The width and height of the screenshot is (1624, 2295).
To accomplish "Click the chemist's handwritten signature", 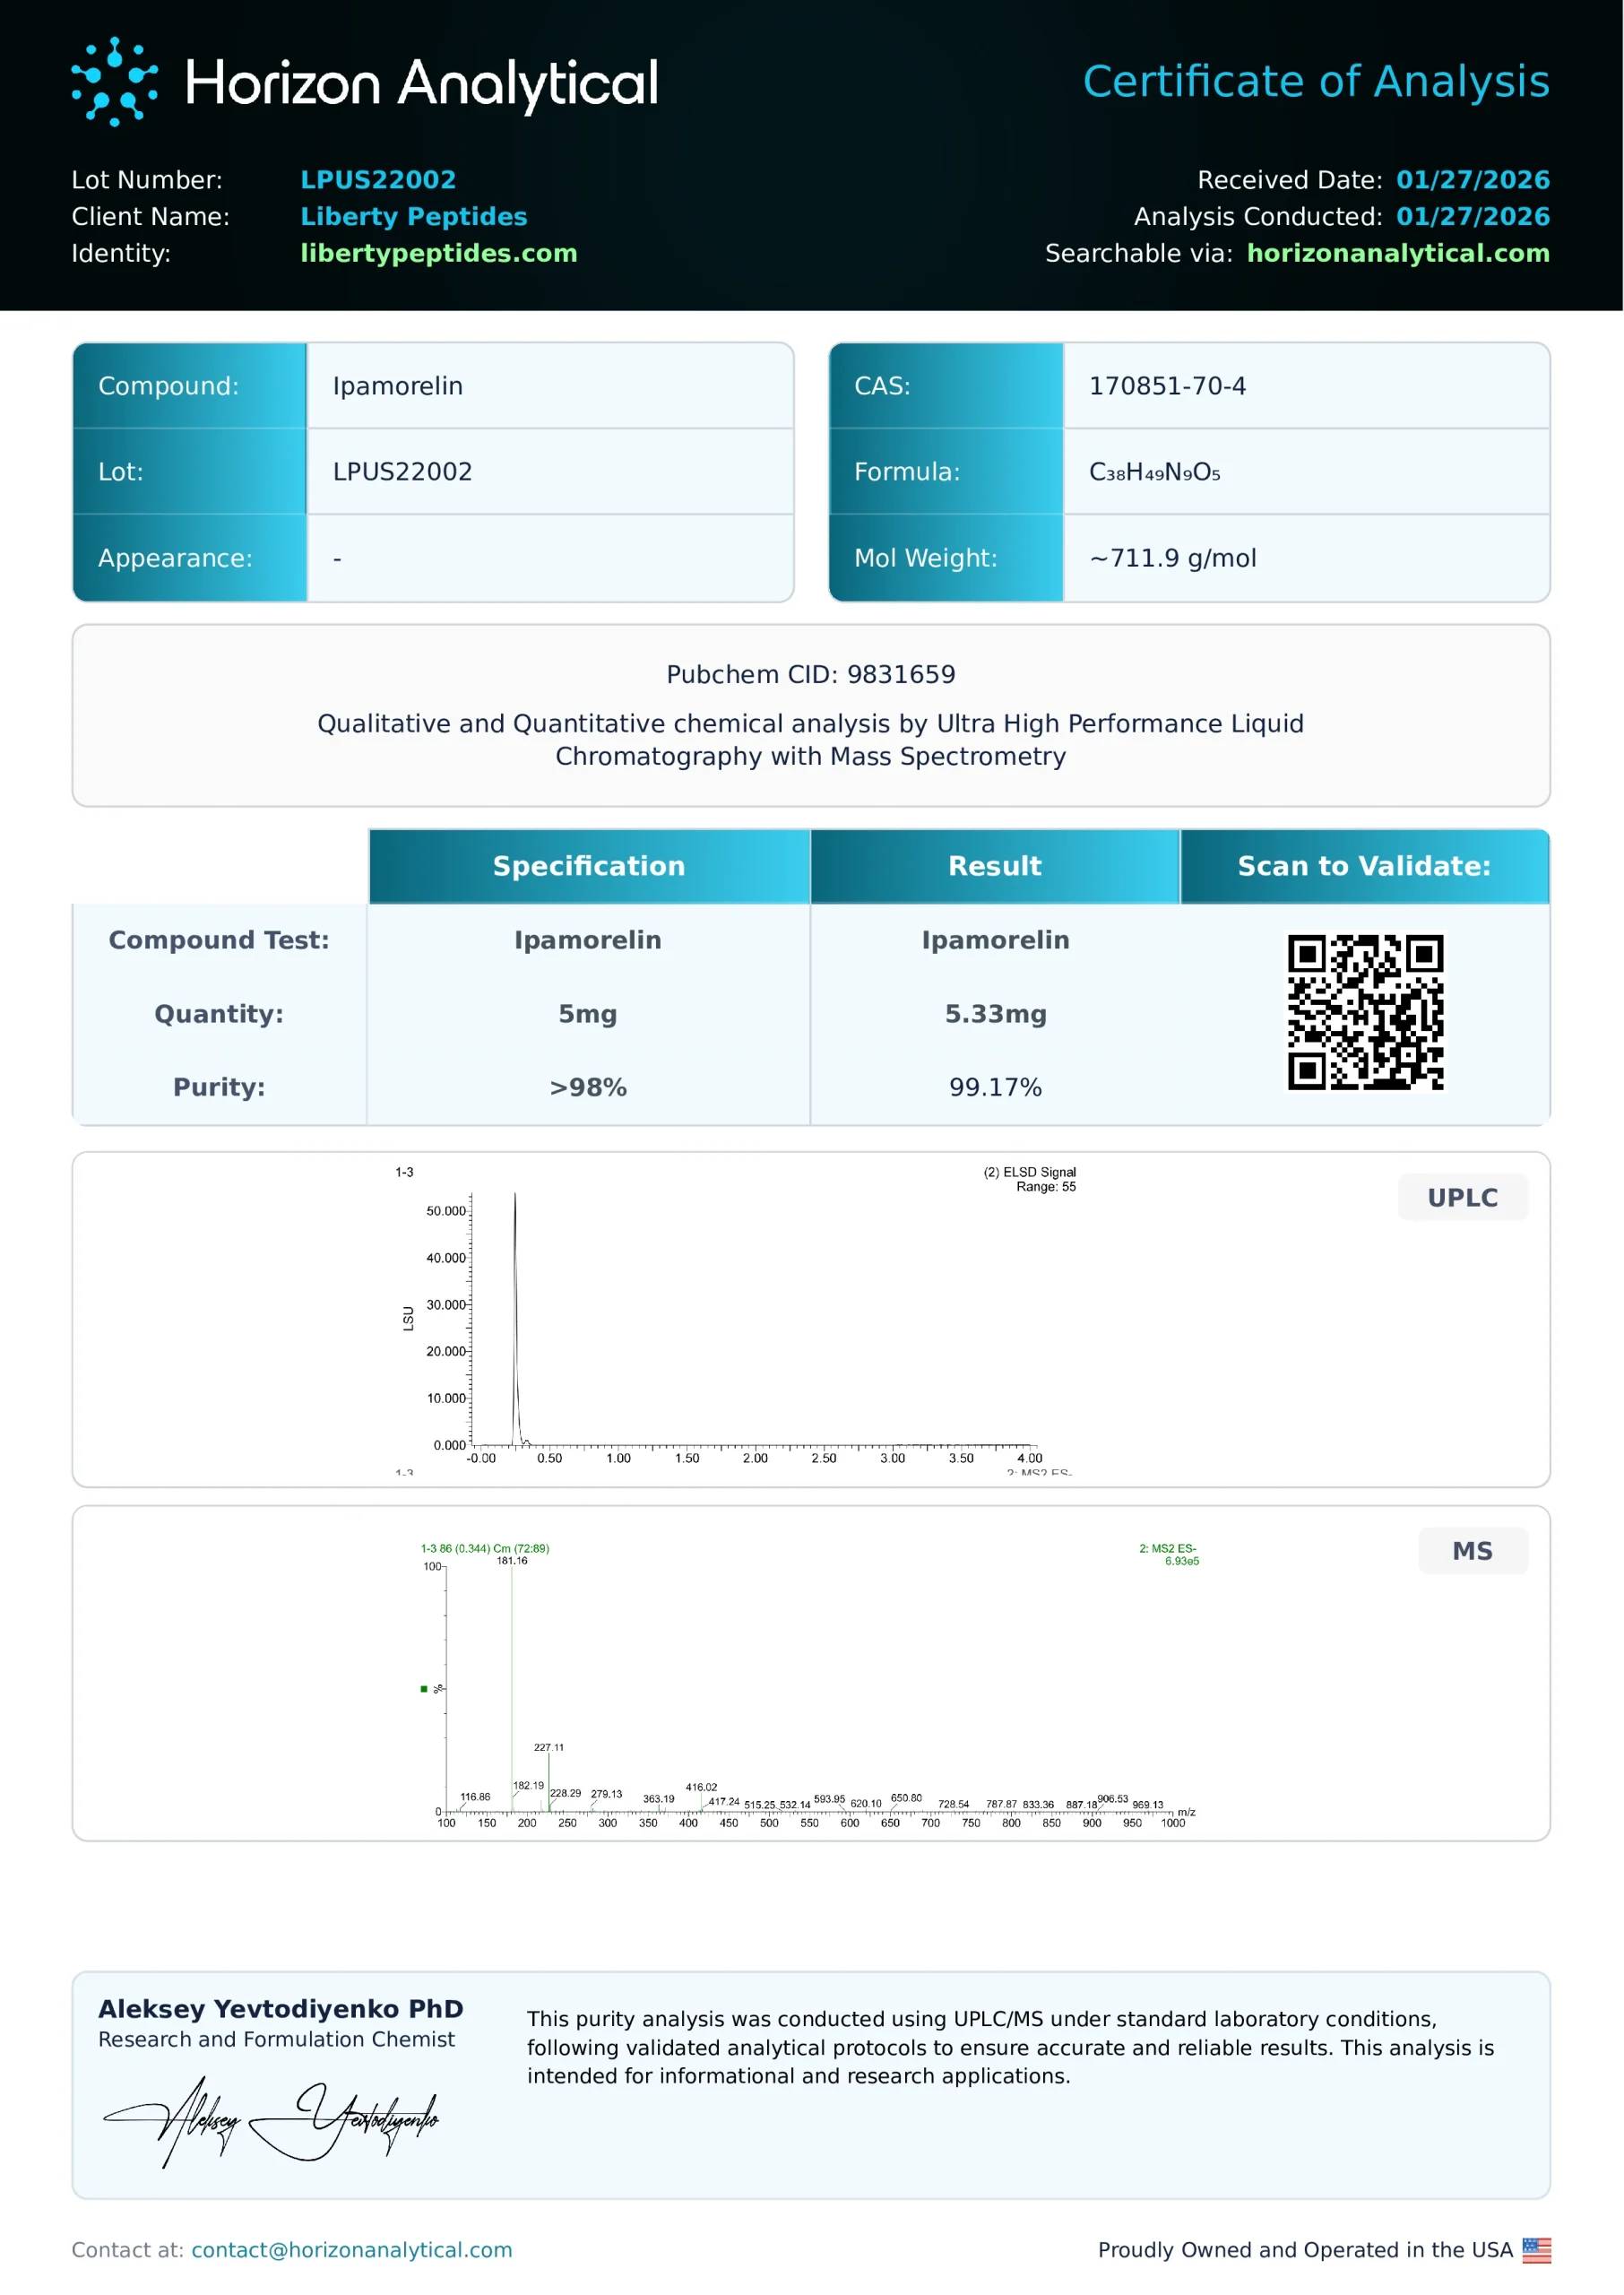I will [271, 2122].
